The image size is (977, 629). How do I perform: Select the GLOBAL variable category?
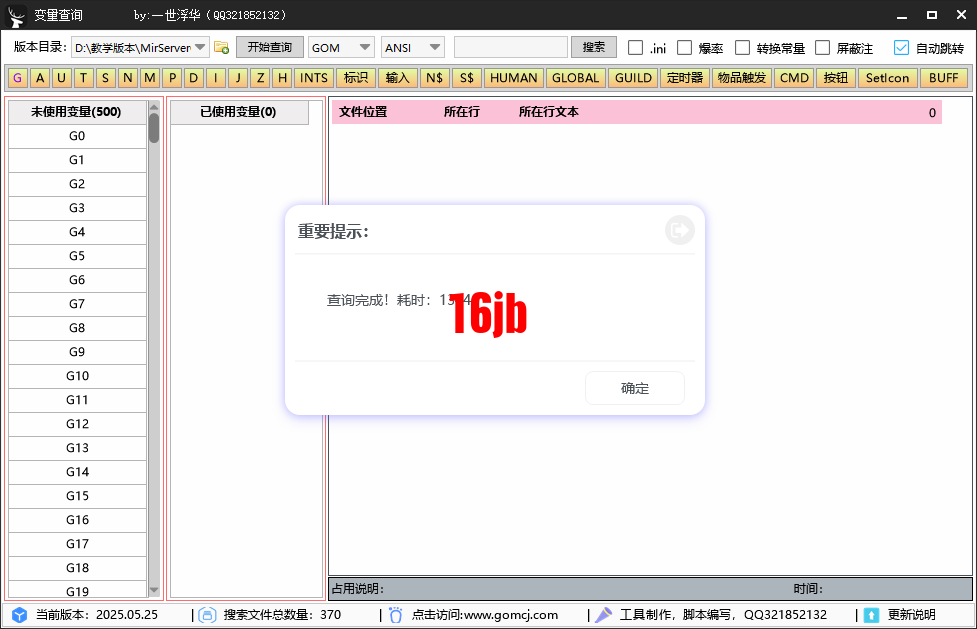click(575, 77)
